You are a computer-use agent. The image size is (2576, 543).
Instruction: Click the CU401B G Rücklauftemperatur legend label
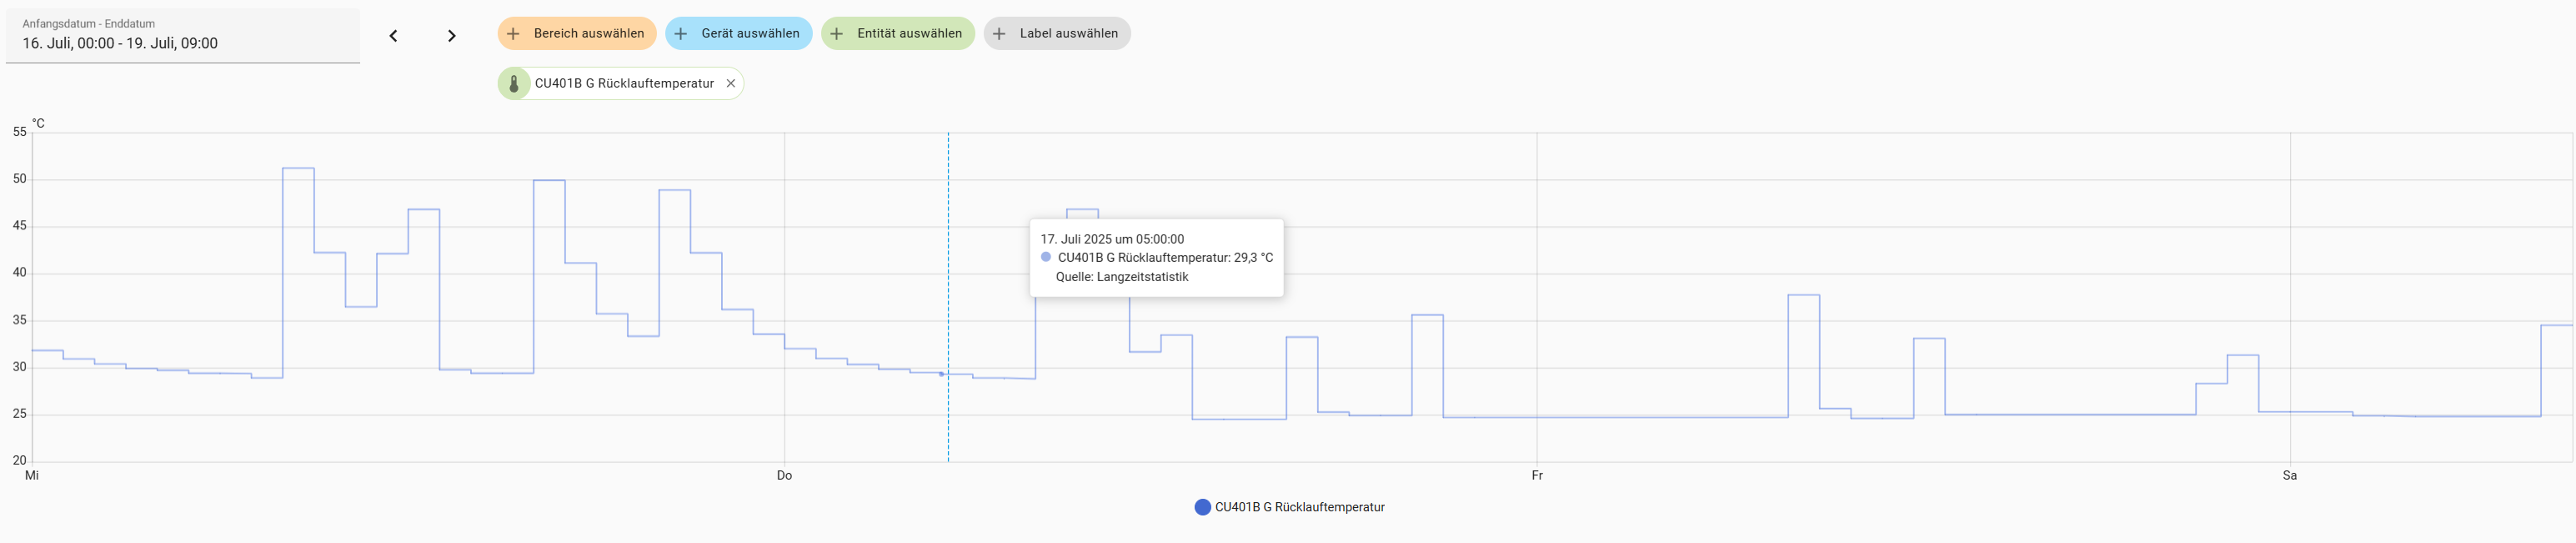coord(1299,507)
